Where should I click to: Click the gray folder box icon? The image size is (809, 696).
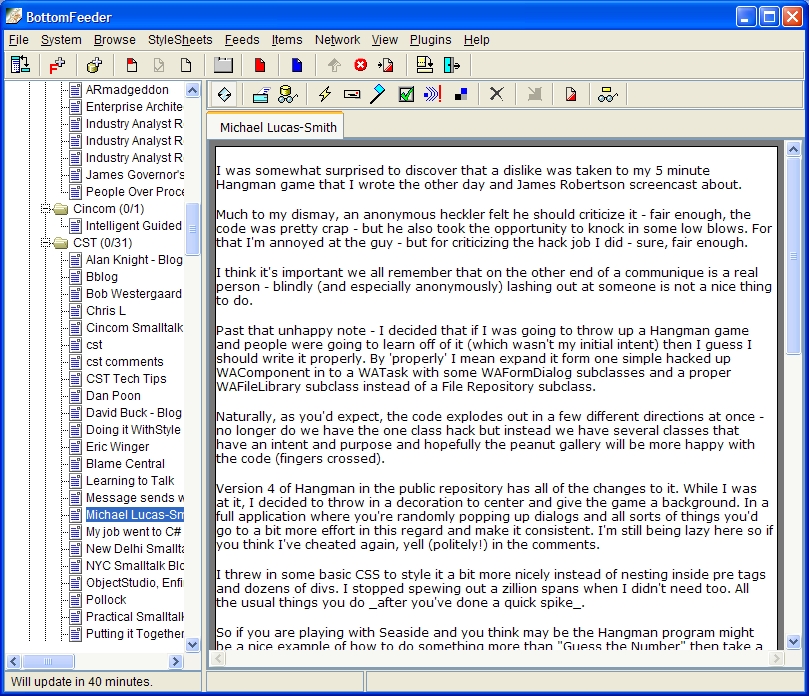[223, 65]
